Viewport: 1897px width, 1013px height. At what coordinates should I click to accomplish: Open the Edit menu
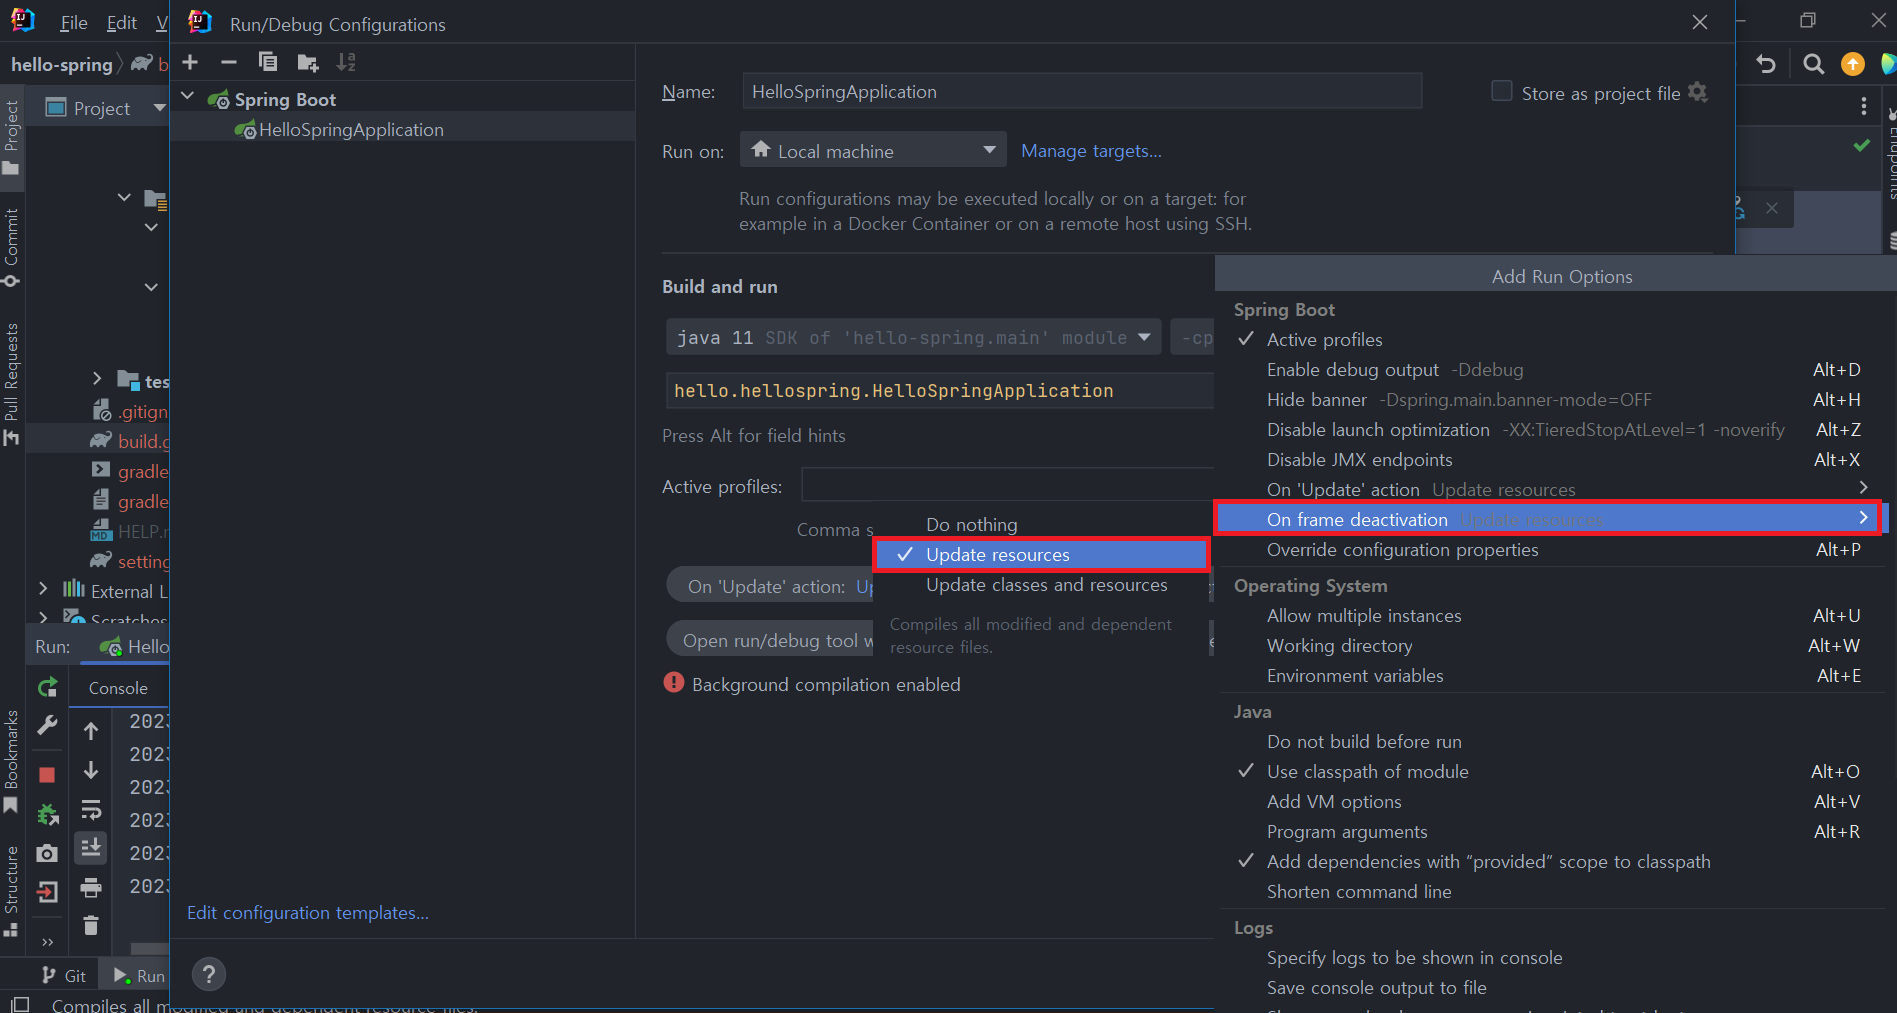[x=122, y=22]
